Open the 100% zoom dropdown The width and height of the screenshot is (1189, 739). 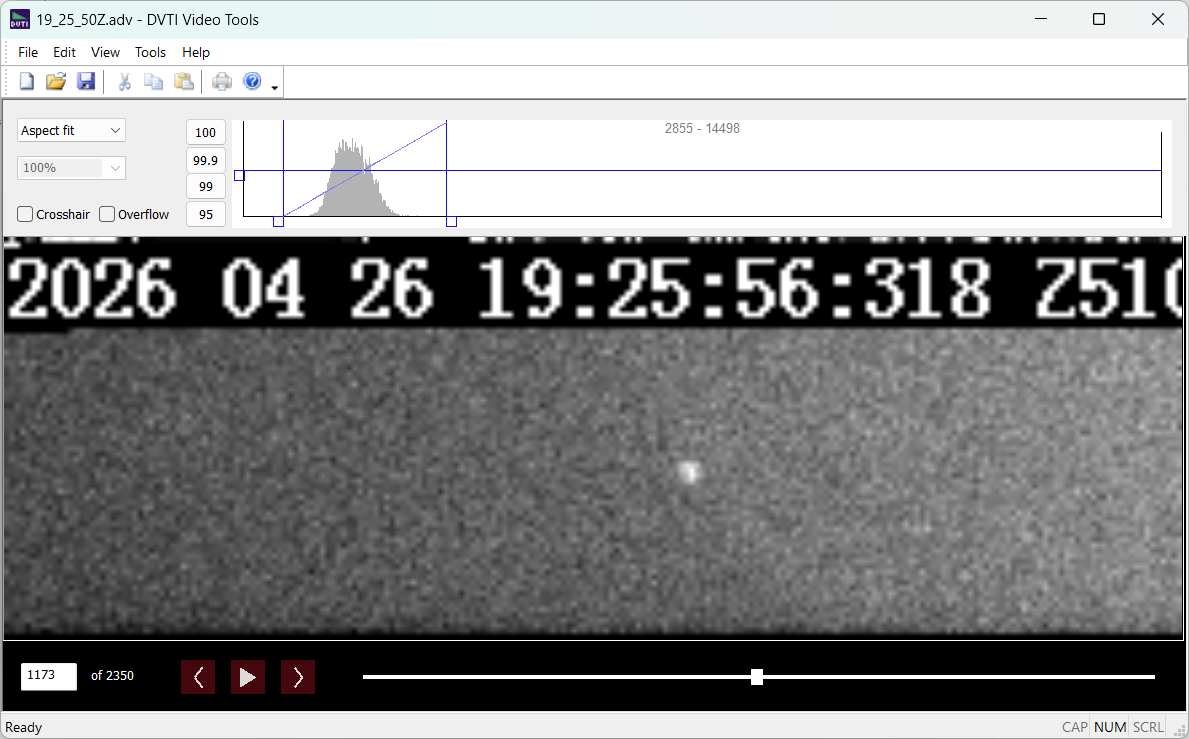(x=71, y=168)
